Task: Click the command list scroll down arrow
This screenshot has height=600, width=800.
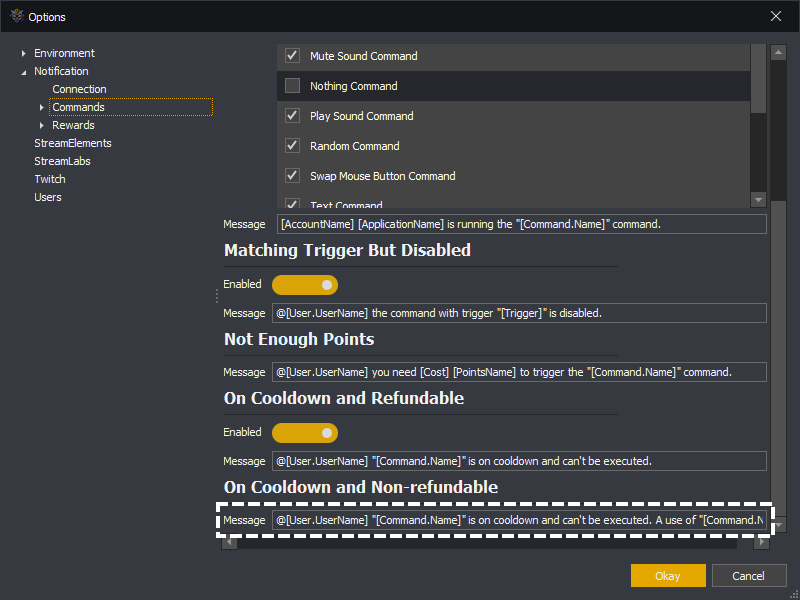Action: (x=758, y=200)
